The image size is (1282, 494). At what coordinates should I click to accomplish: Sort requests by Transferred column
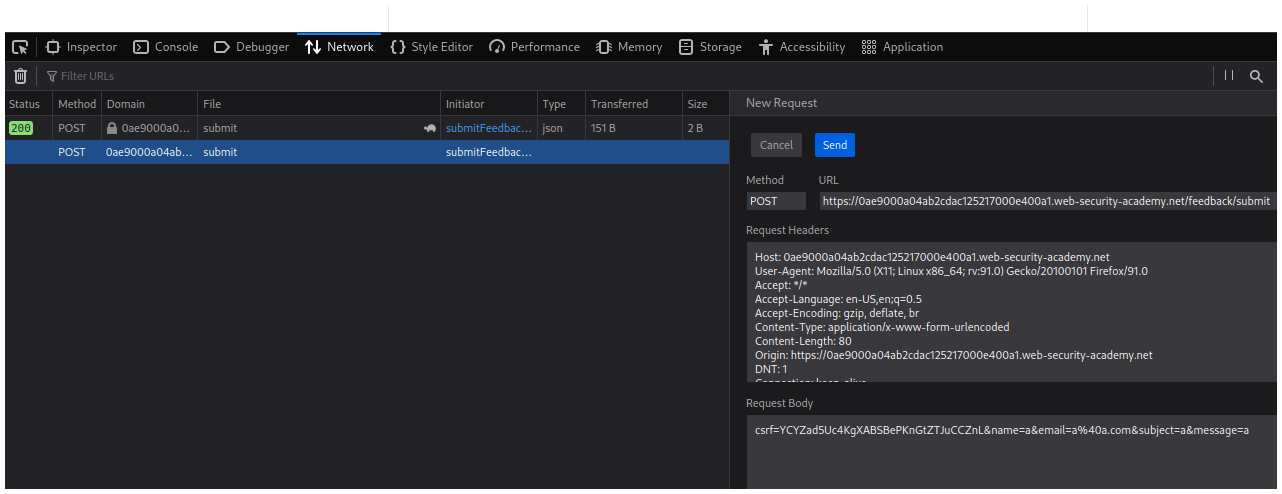point(619,104)
